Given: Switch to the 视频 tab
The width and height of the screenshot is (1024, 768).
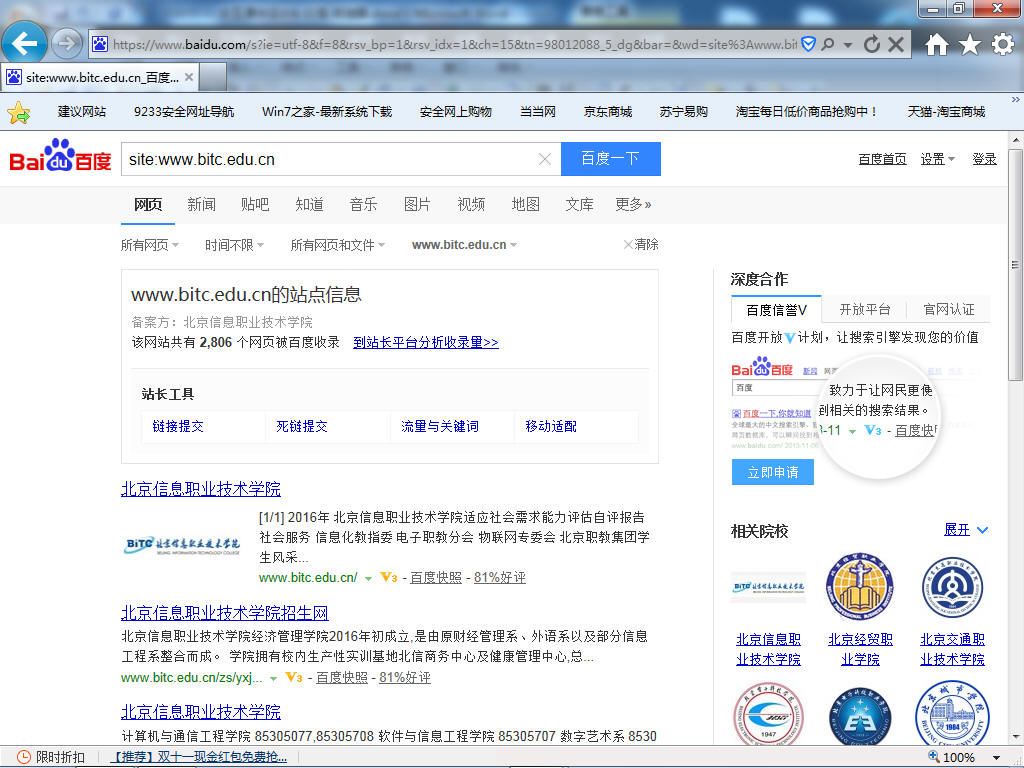Looking at the screenshot, I should coord(471,204).
